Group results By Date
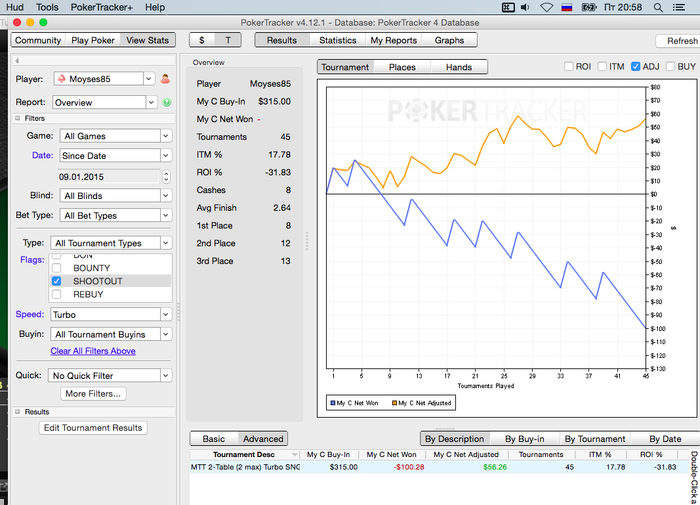This screenshot has height=505, width=700. [665, 439]
